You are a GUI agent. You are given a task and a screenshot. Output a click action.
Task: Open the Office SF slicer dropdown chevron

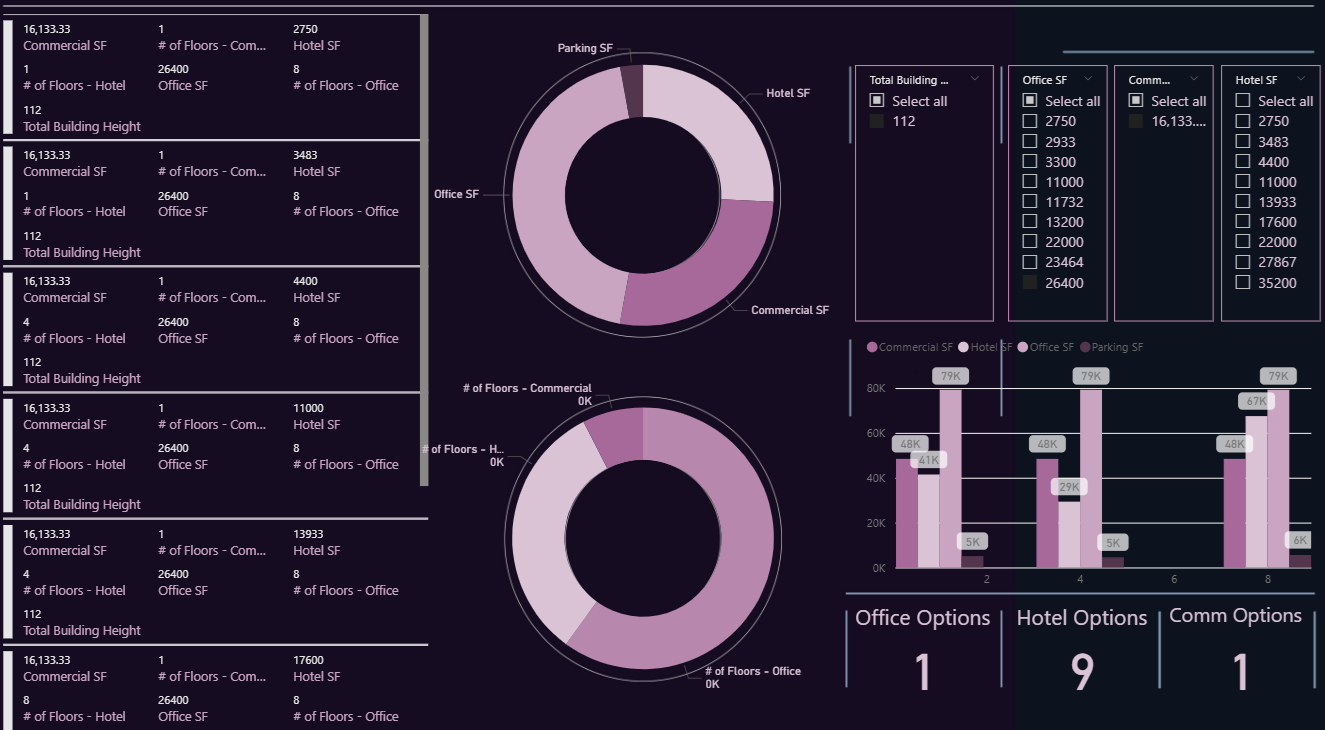click(1088, 79)
